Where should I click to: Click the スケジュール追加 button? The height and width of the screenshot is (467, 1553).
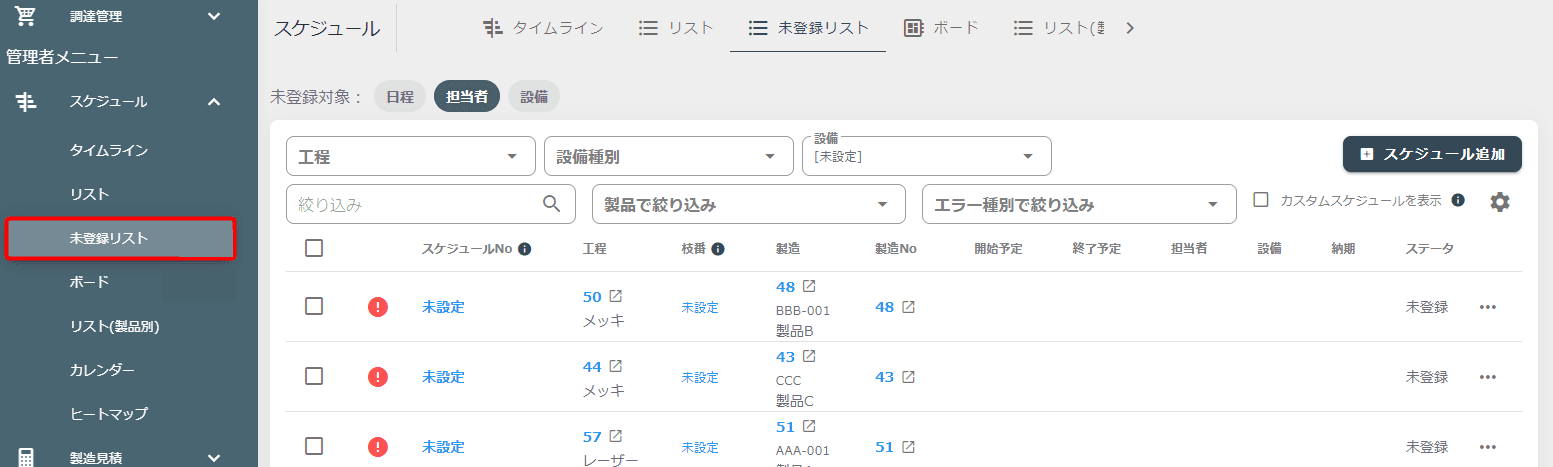[1432, 154]
